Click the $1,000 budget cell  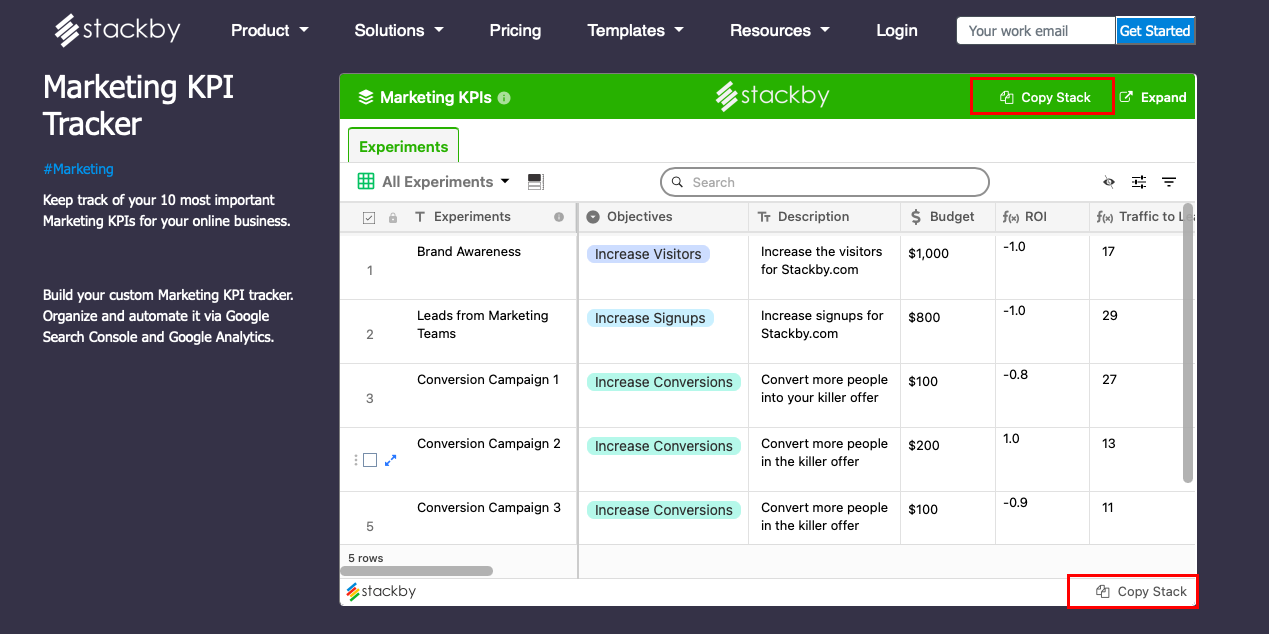pos(948,267)
